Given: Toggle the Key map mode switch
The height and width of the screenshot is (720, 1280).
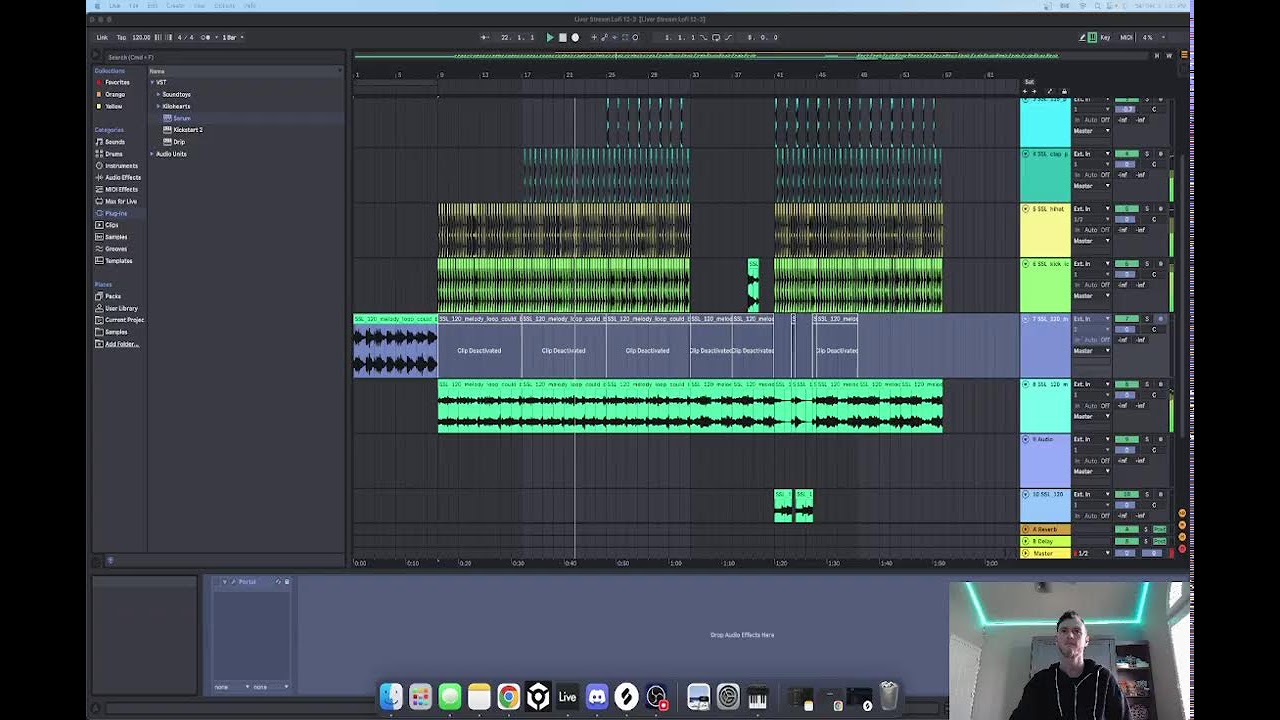Looking at the screenshot, I should [x=1105, y=37].
